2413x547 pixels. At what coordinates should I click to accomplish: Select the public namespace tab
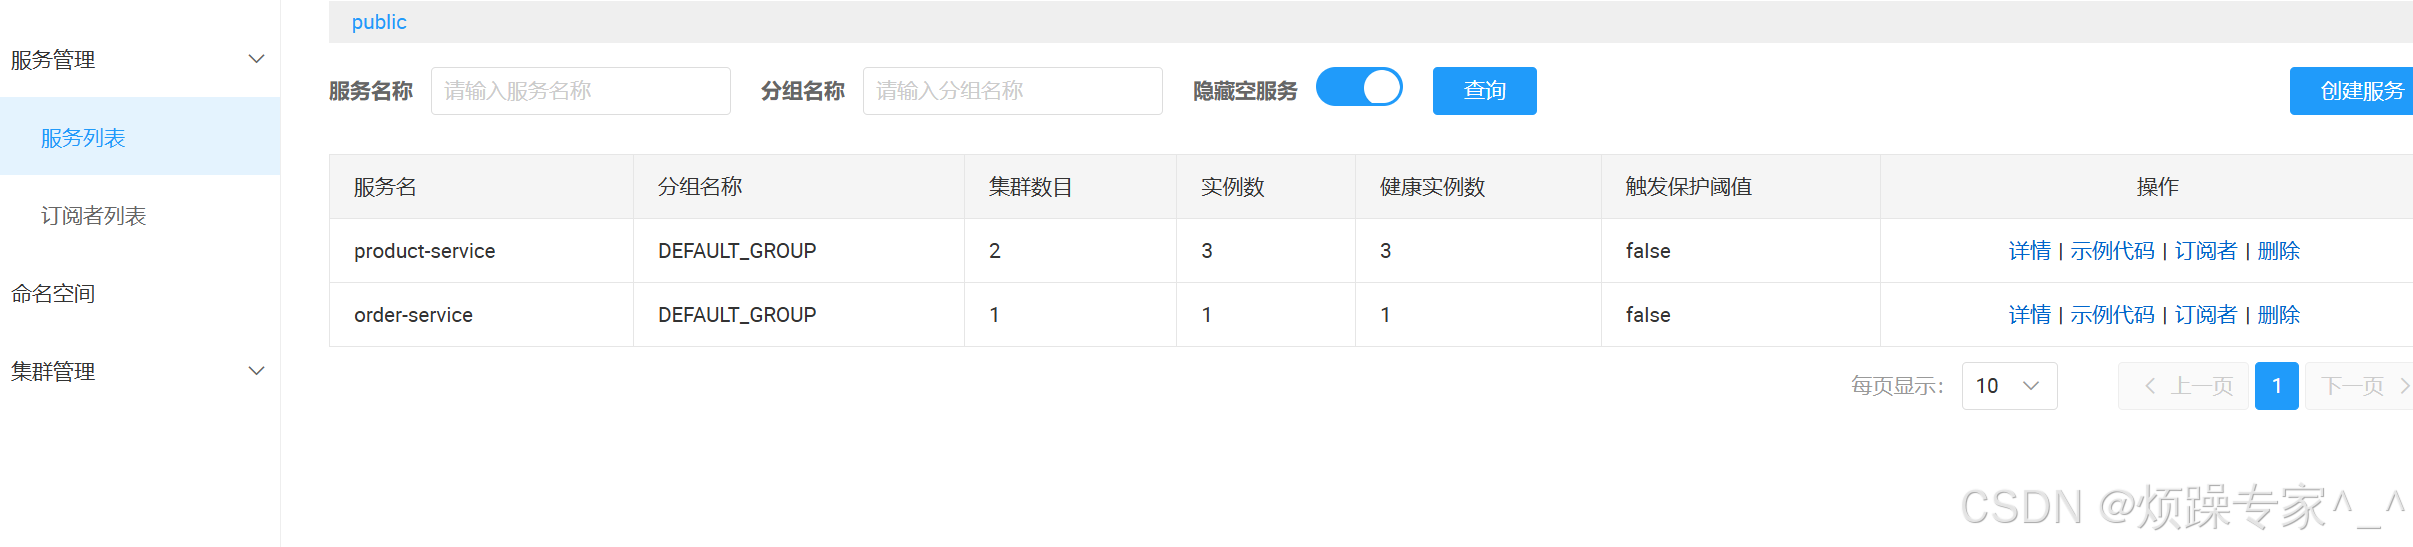click(379, 22)
